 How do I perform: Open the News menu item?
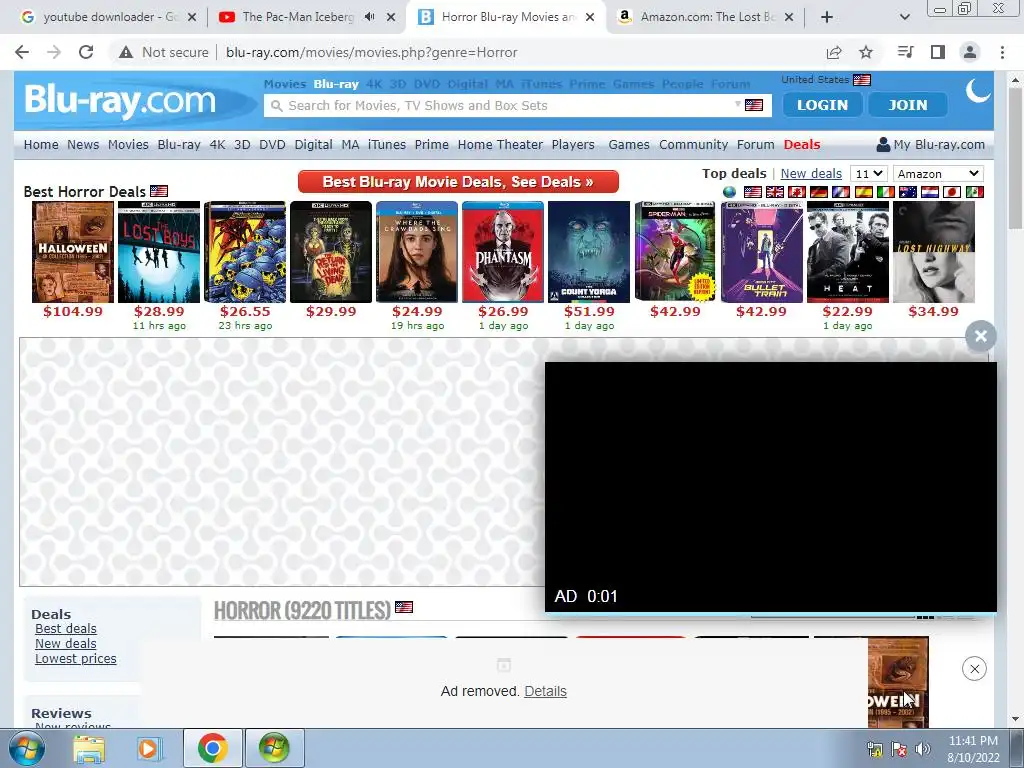[83, 144]
